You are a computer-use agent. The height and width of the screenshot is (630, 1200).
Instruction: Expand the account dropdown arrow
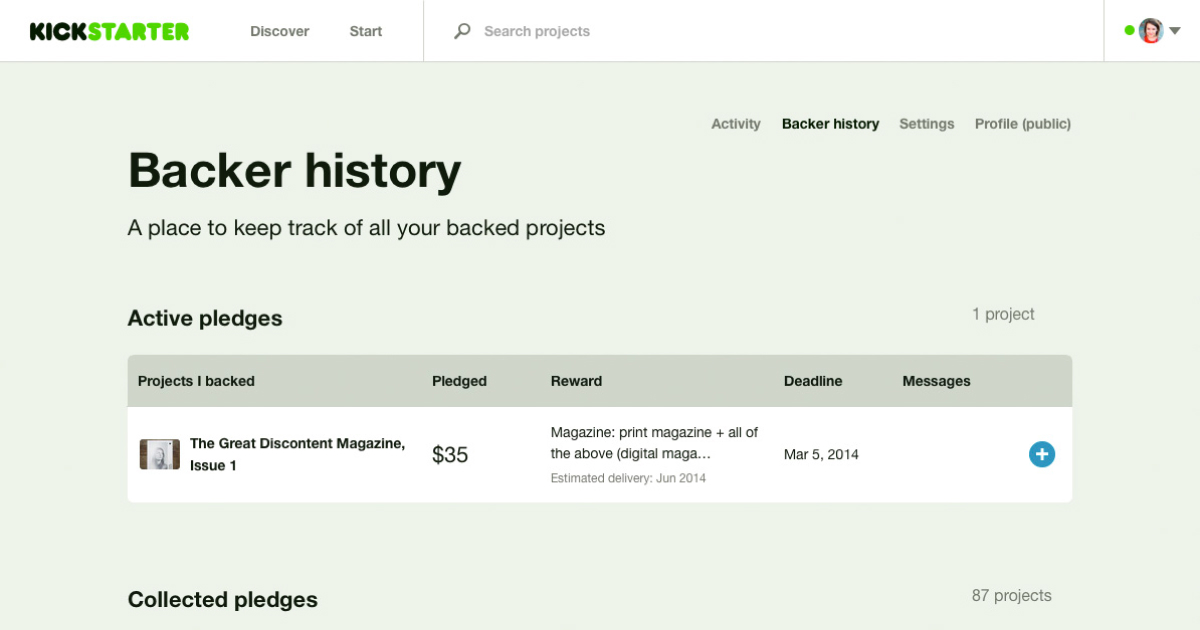(1174, 31)
